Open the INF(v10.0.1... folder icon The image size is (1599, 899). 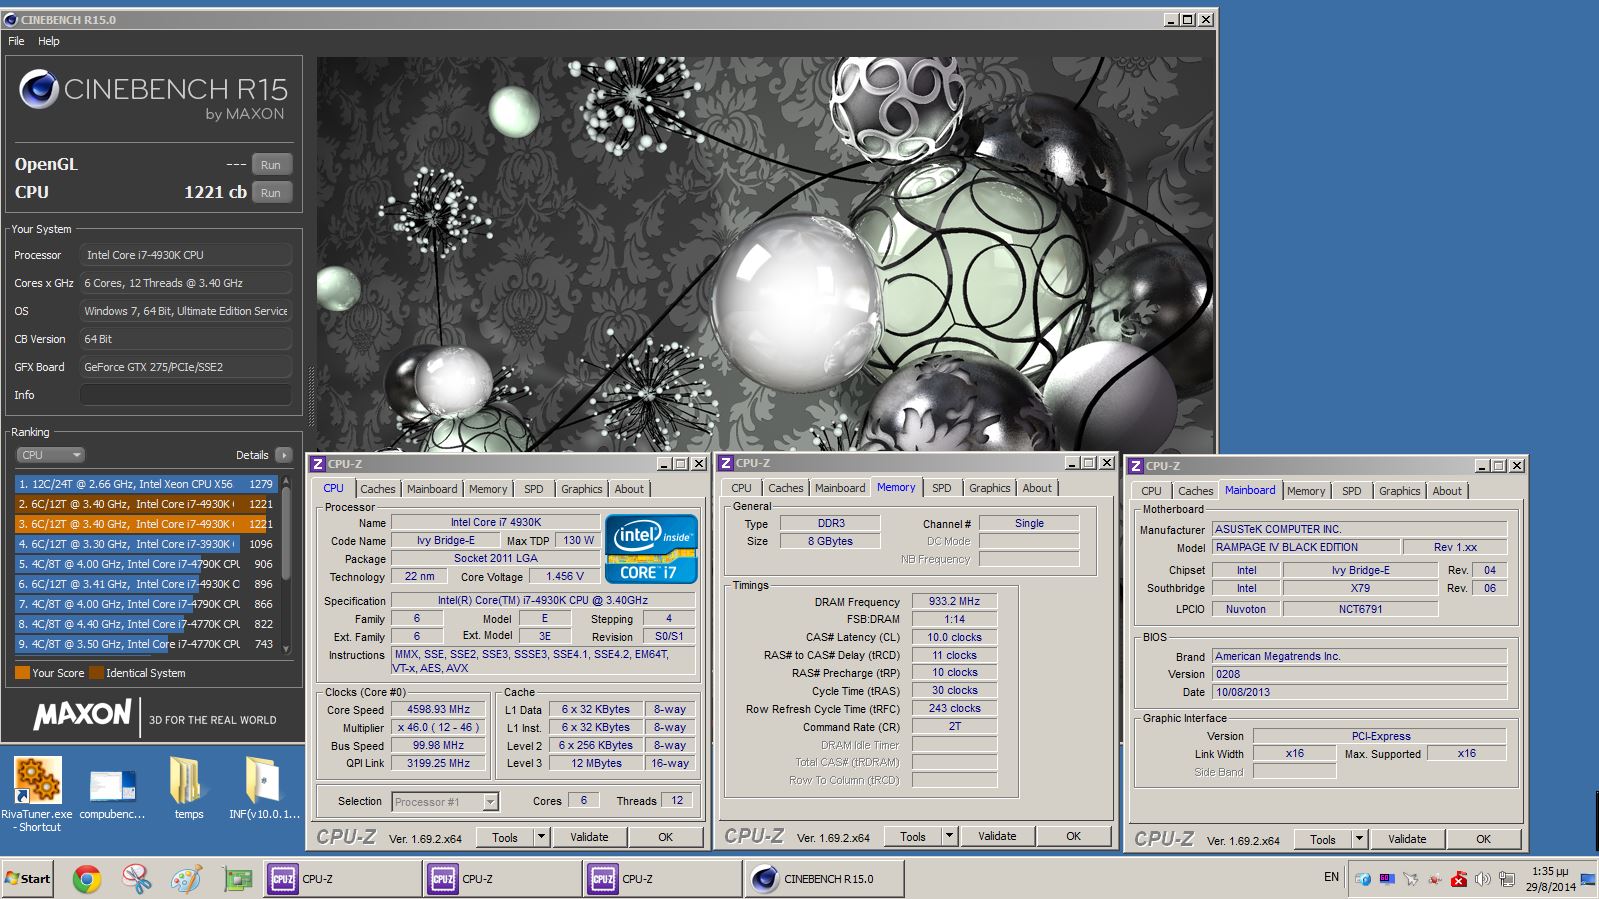262,780
